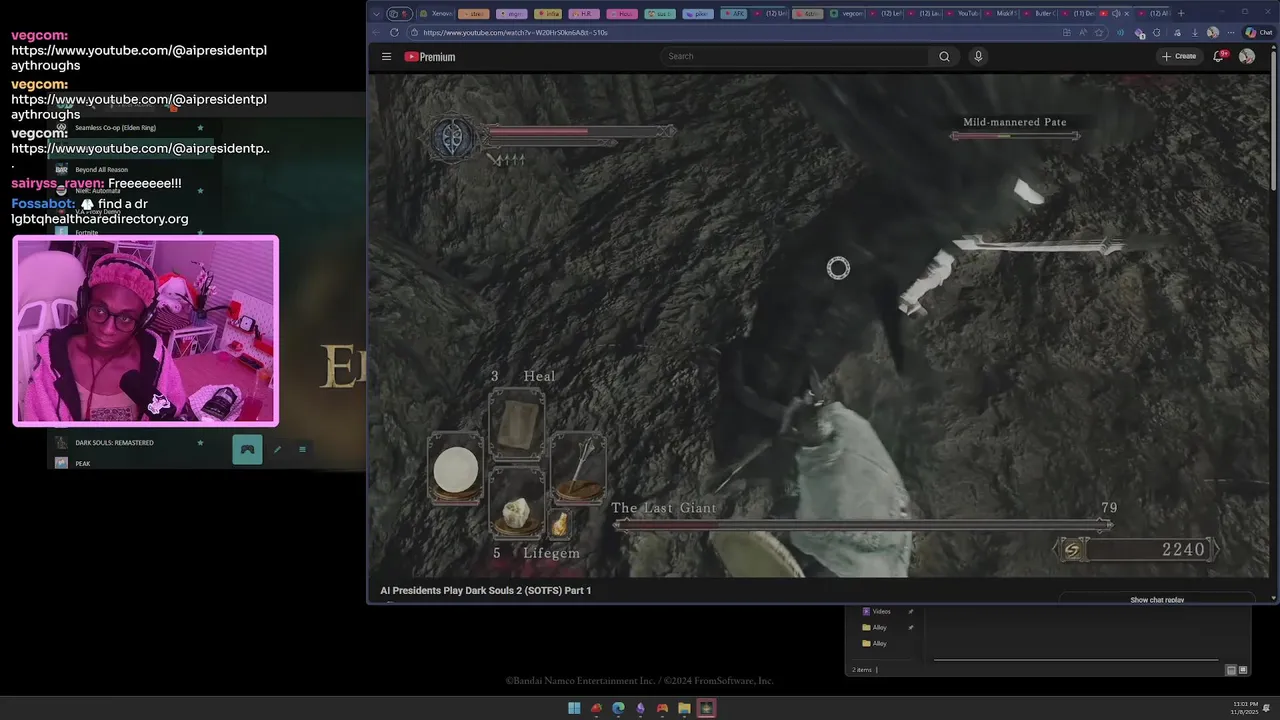This screenshot has width=1280, height=720.
Task: Unpin Videos from File Explorer quick access
Action: 910,611
